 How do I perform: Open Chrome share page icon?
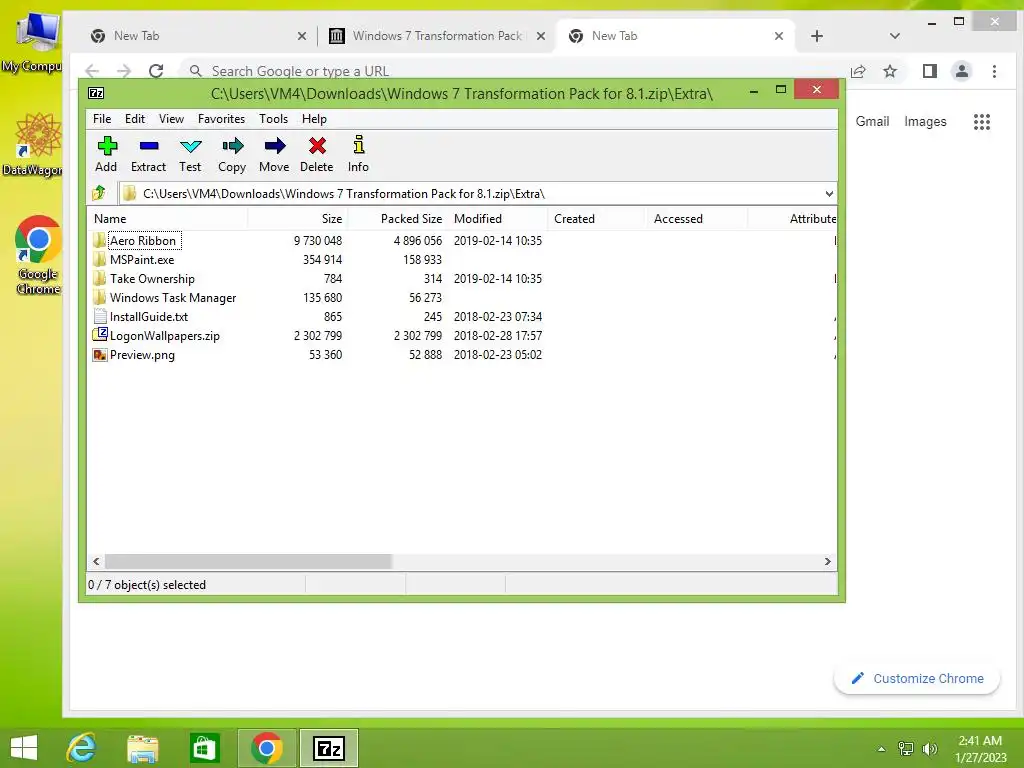pos(858,71)
